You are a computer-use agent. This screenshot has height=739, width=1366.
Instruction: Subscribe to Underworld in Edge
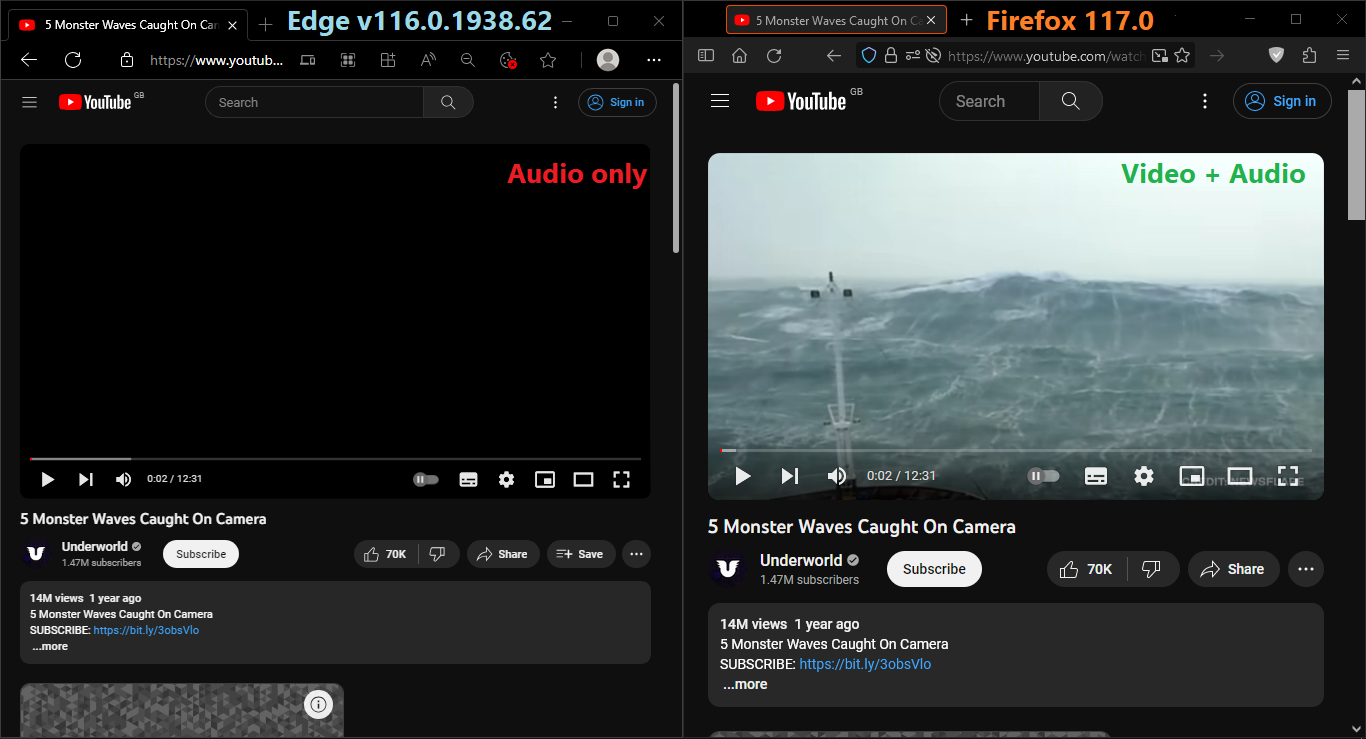tap(201, 554)
